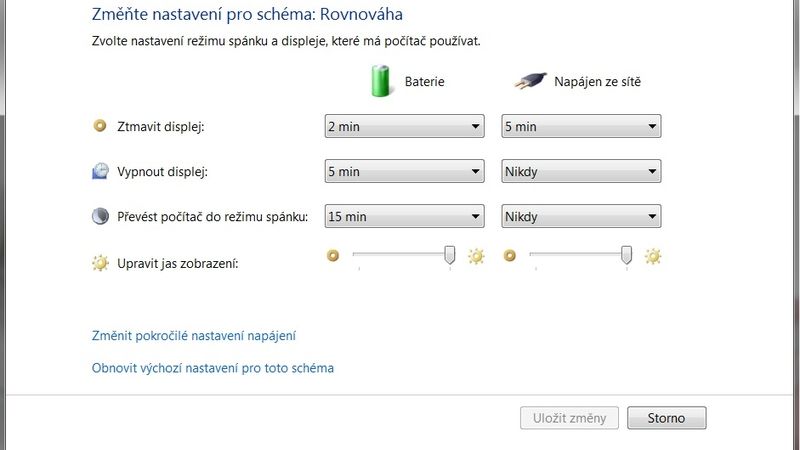Image resolution: width=800 pixels, height=450 pixels.
Task: Click the low brightness icon of the plugged-in slider
Action: [x=510, y=255]
